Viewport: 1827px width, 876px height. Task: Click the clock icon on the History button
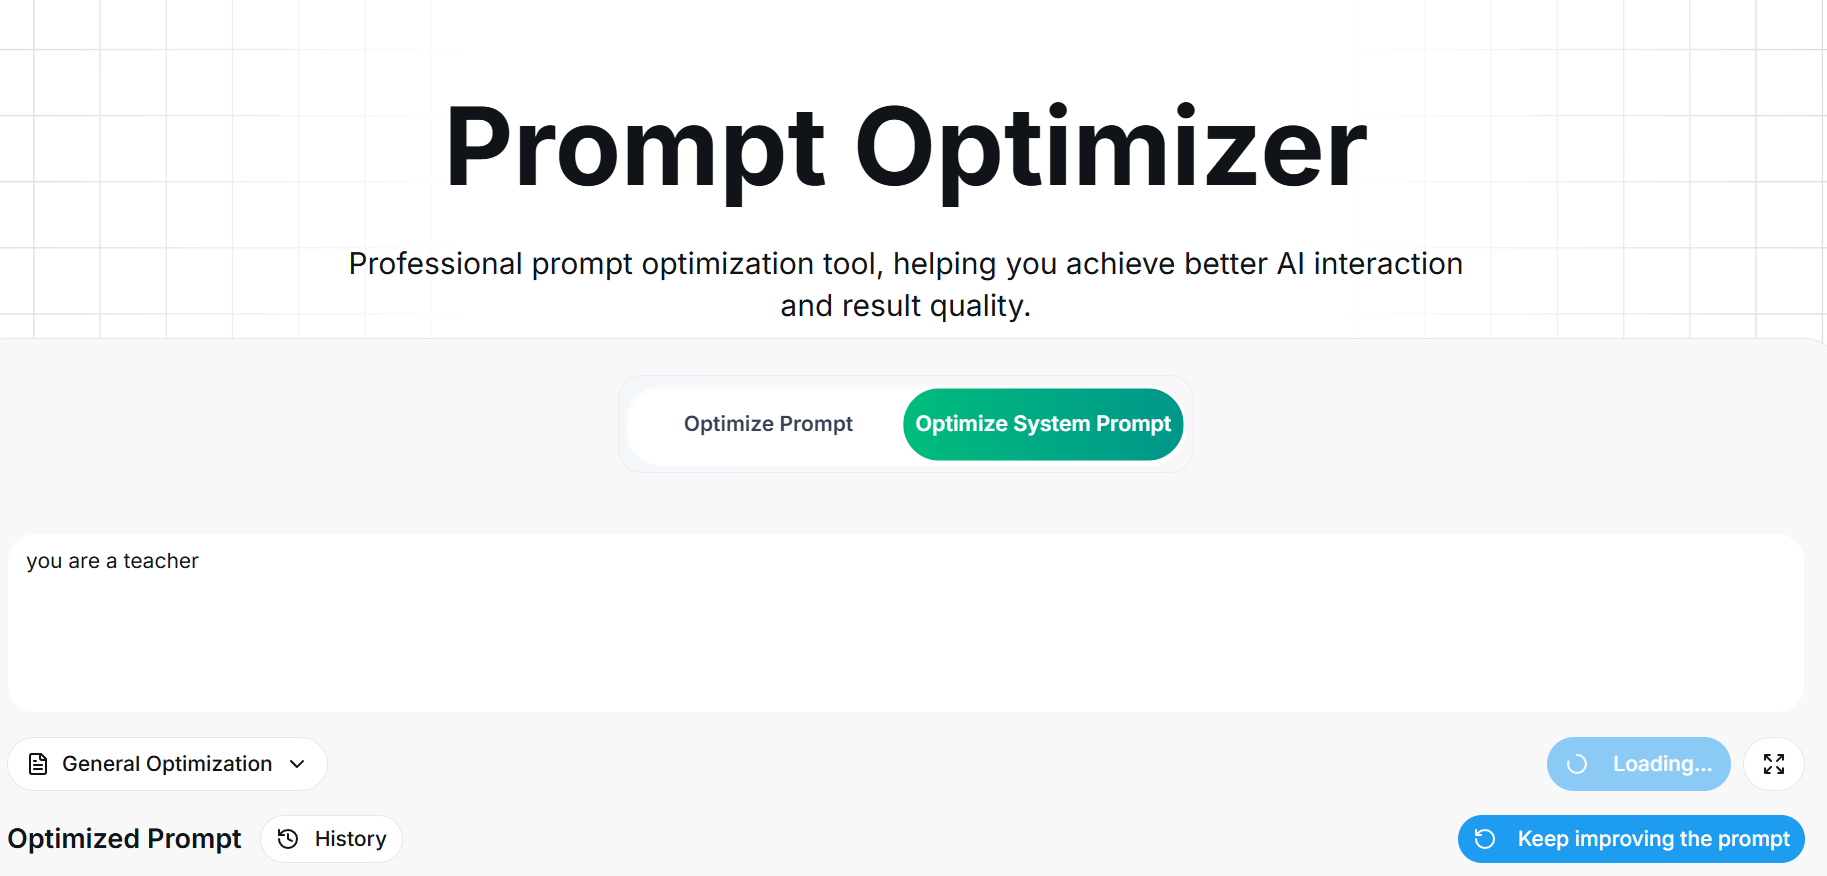(x=286, y=839)
